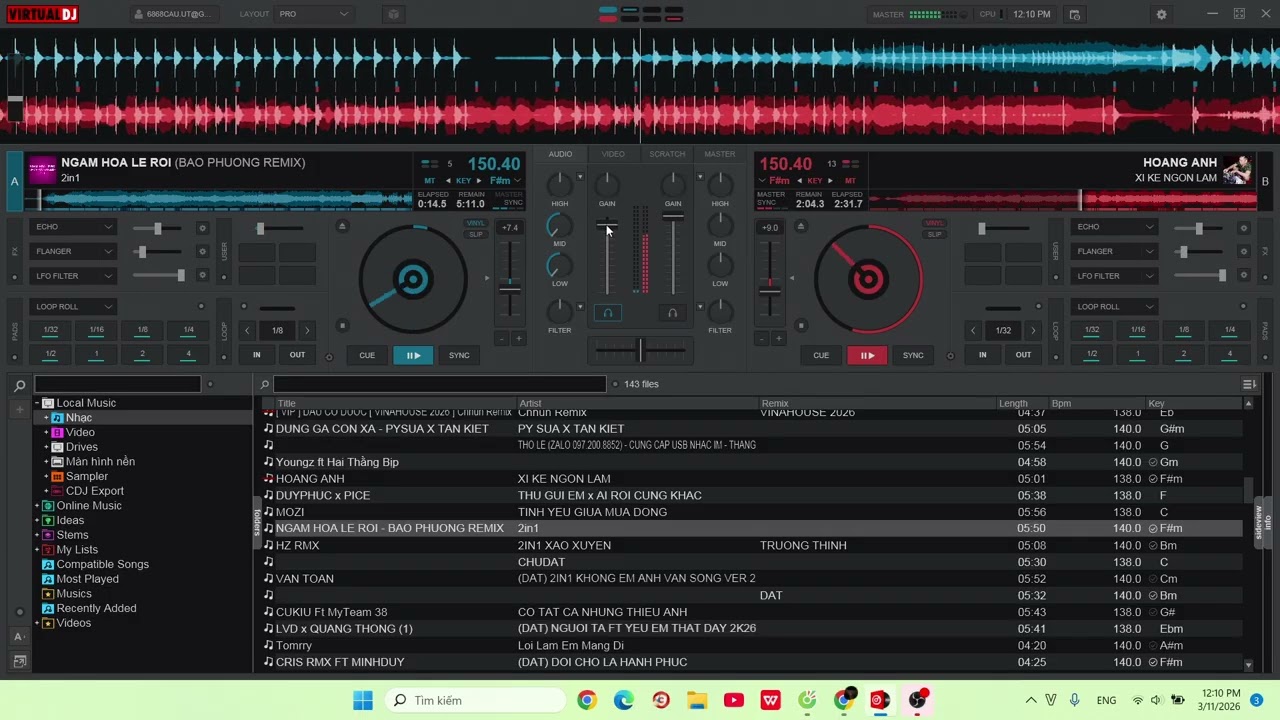Open File Explorer from the taskbar

click(697, 700)
